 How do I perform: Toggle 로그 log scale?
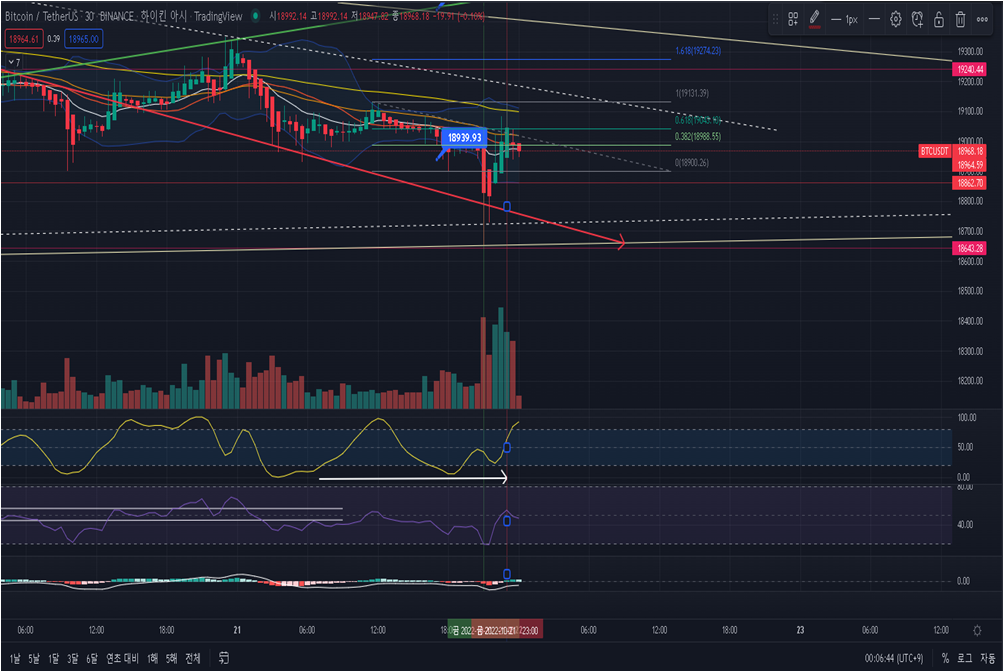coord(965,659)
